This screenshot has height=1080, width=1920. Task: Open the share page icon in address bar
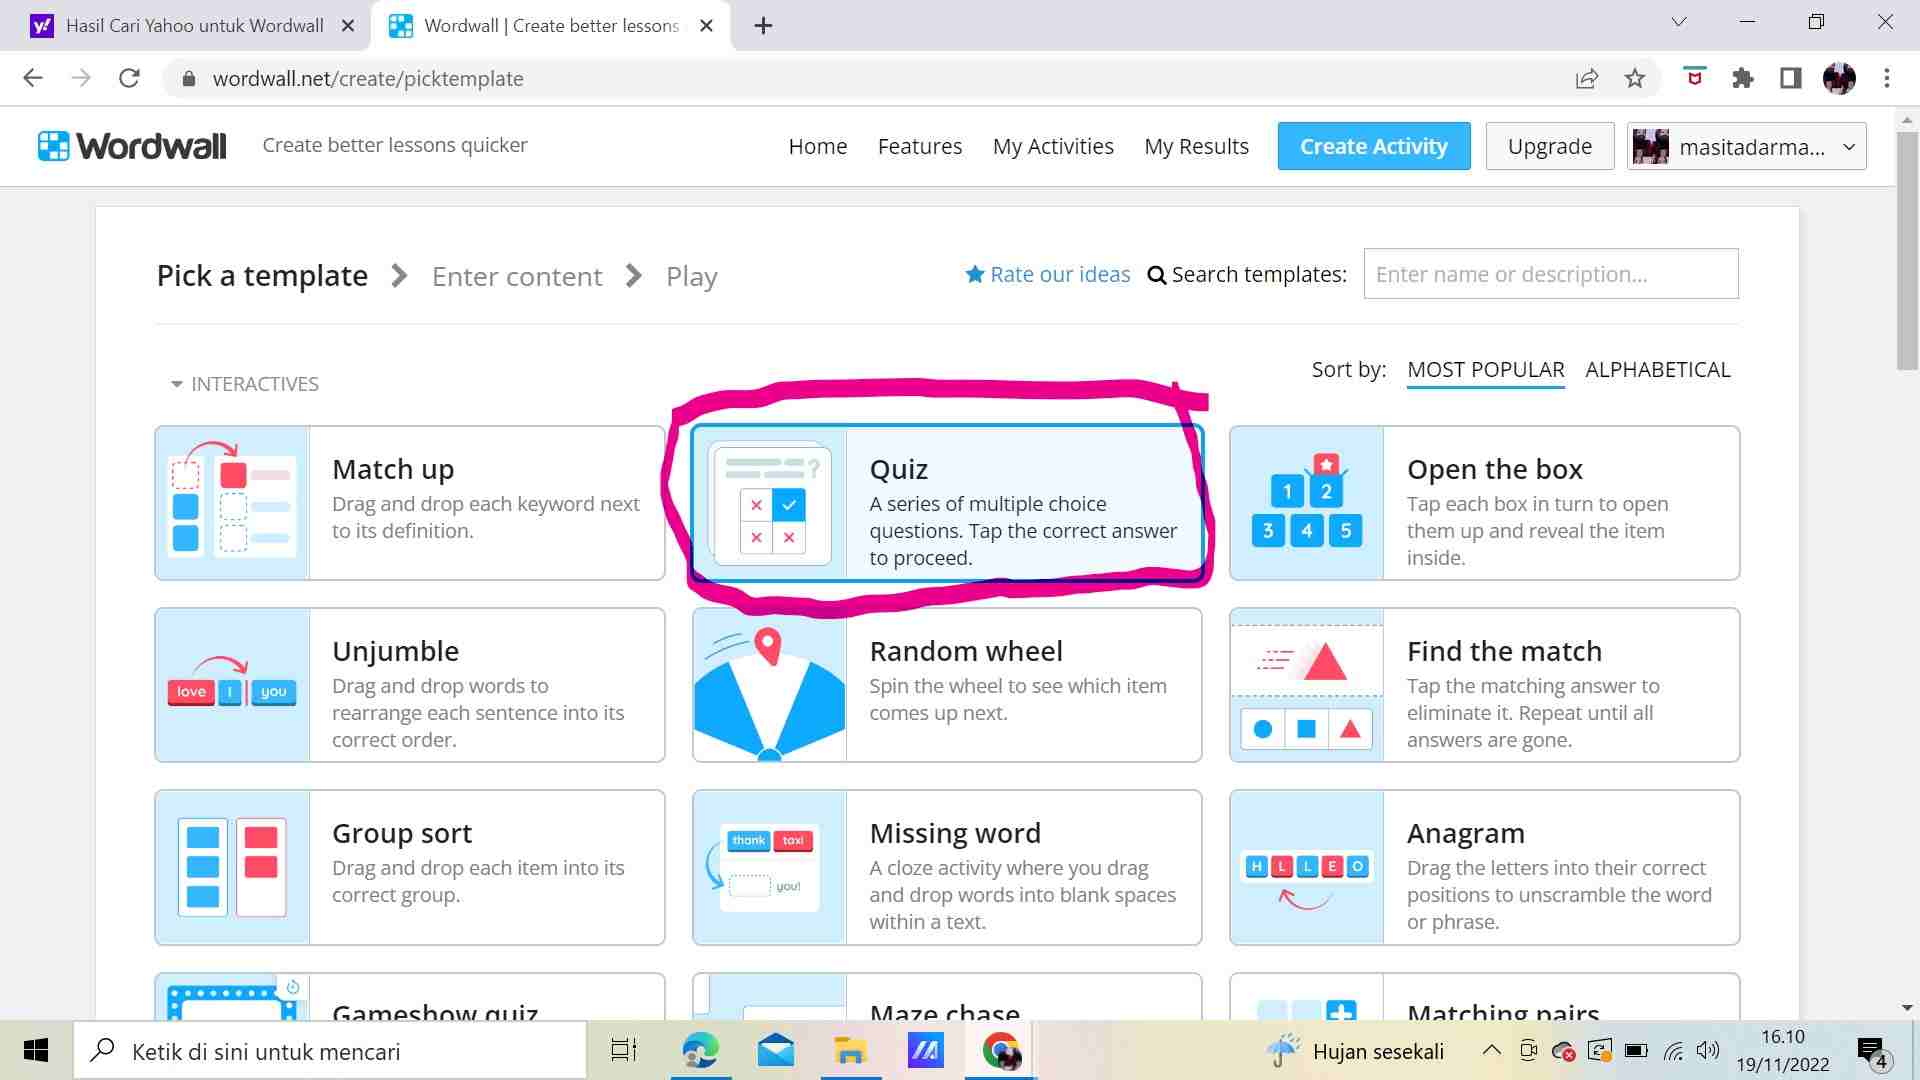(x=1587, y=78)
